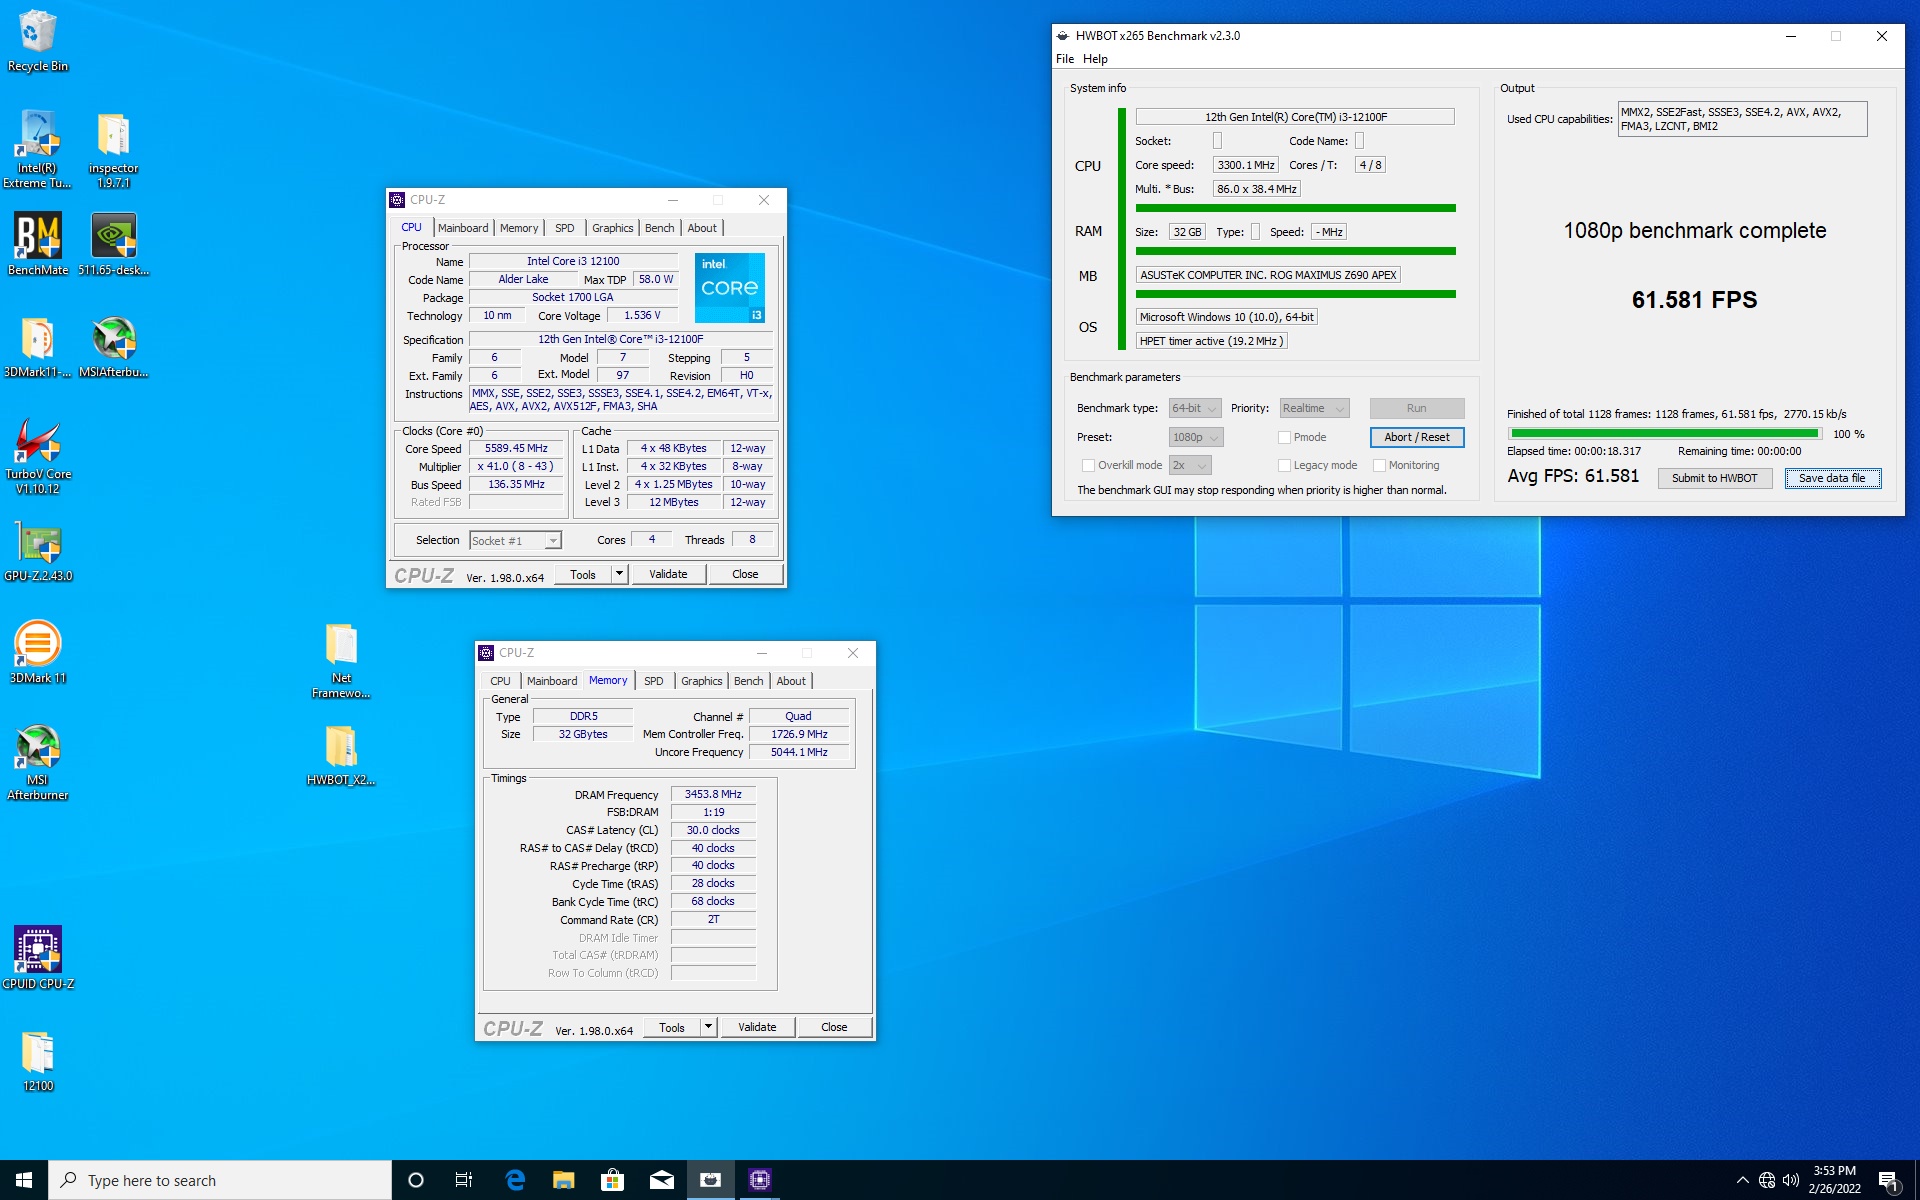
Task: Open the Help menu in HWBOT x265
Action: 1095,59
